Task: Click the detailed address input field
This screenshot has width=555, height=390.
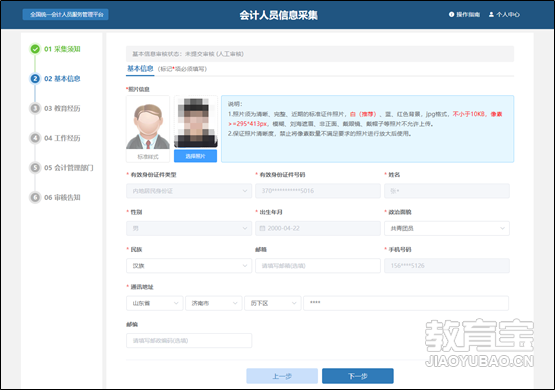Action: point(406,303)
